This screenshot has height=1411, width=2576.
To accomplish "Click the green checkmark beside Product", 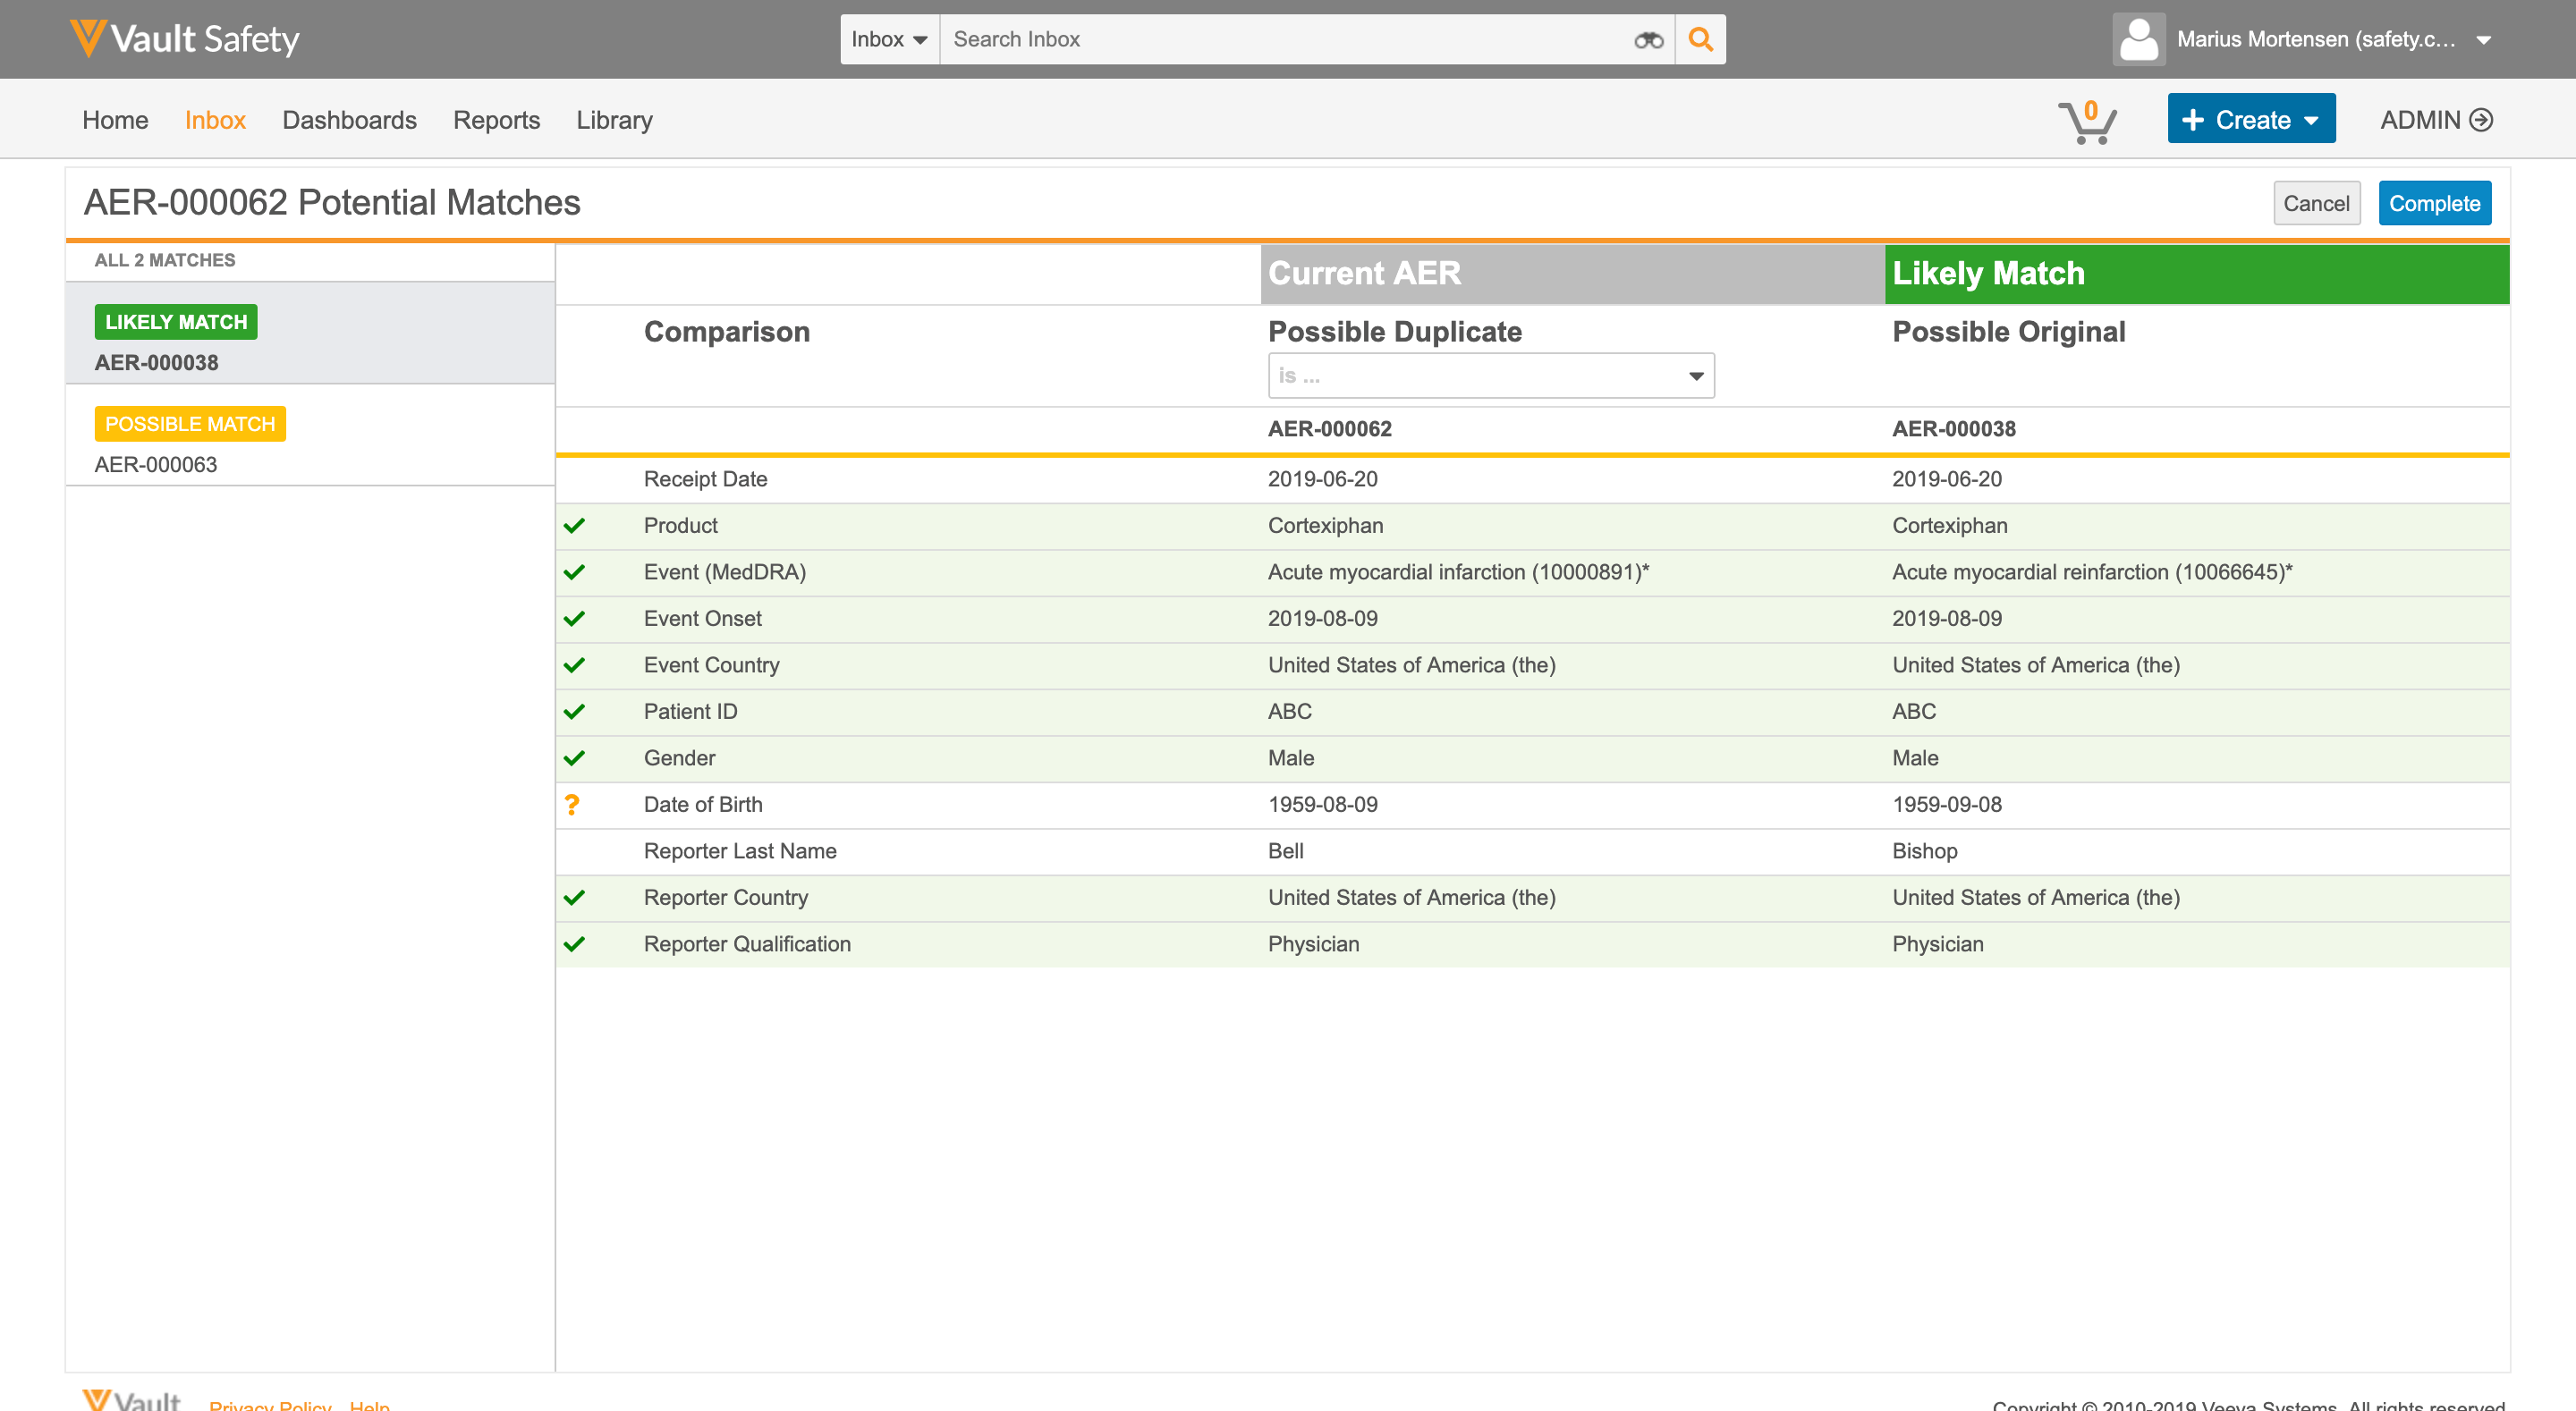I will click(574, 526).
